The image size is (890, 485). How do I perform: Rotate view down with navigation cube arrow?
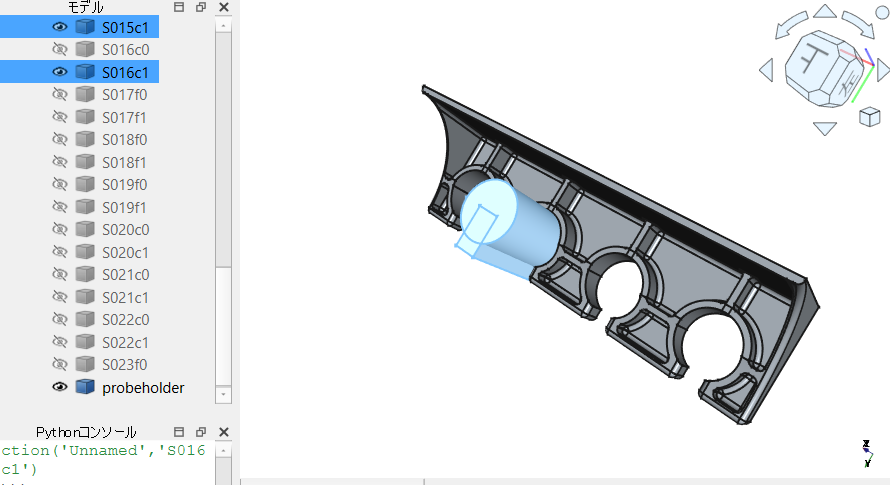coord(825,128)
